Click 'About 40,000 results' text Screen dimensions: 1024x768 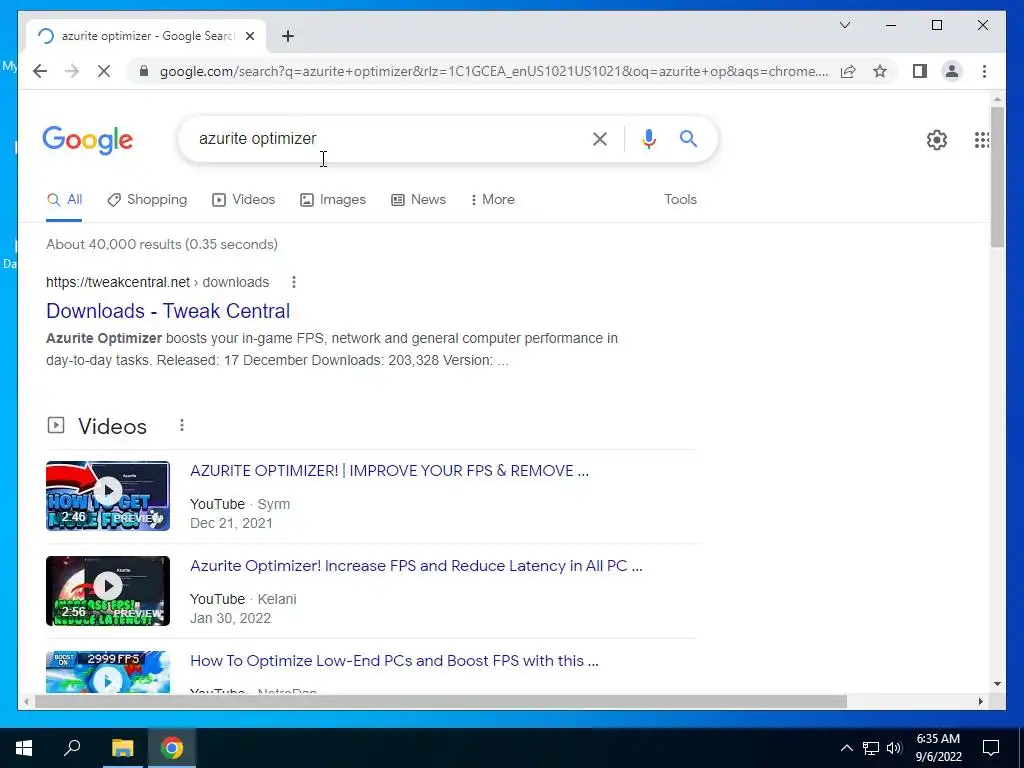[114, 244]
